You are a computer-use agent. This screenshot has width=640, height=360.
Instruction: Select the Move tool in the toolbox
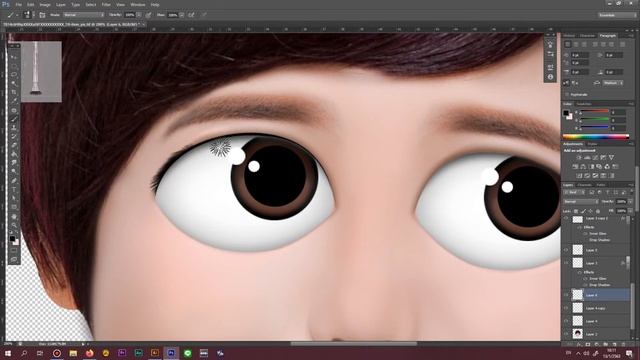pos(14,57)
